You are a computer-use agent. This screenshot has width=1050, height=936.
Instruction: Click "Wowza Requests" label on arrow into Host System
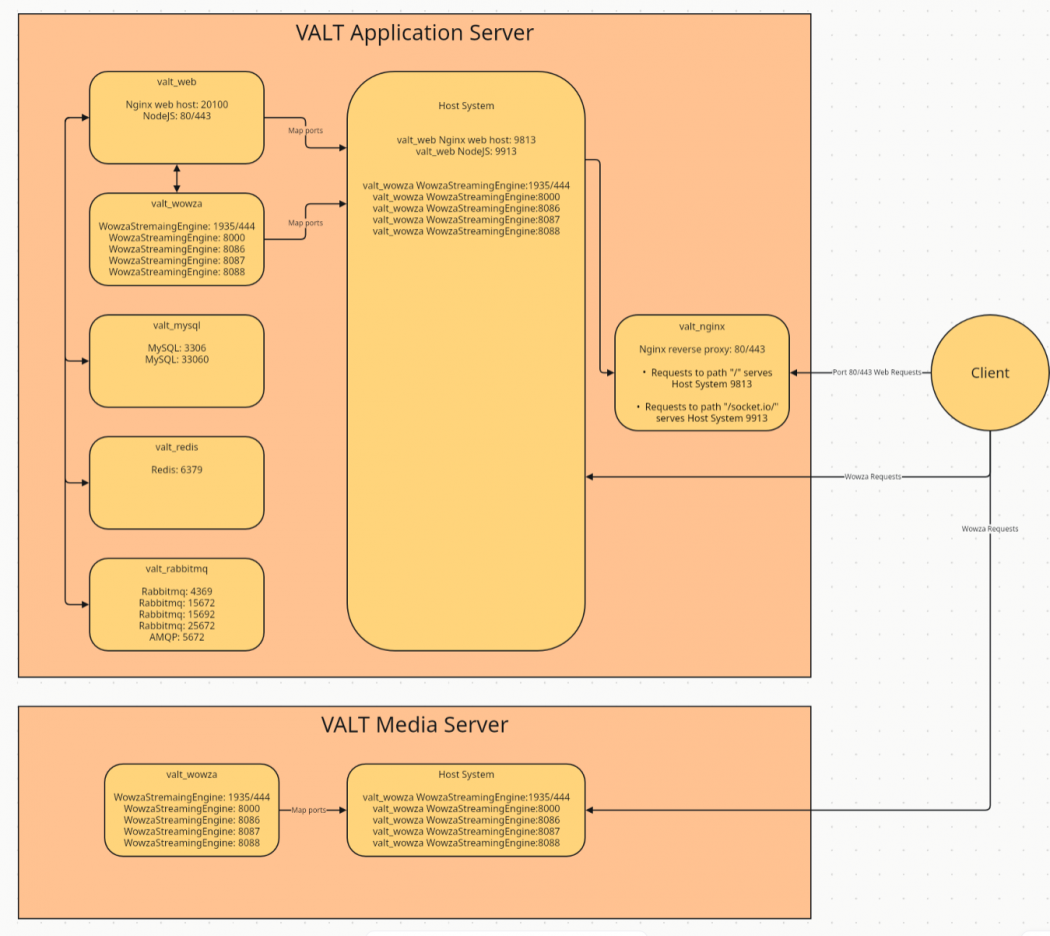(x=873, y=477)
